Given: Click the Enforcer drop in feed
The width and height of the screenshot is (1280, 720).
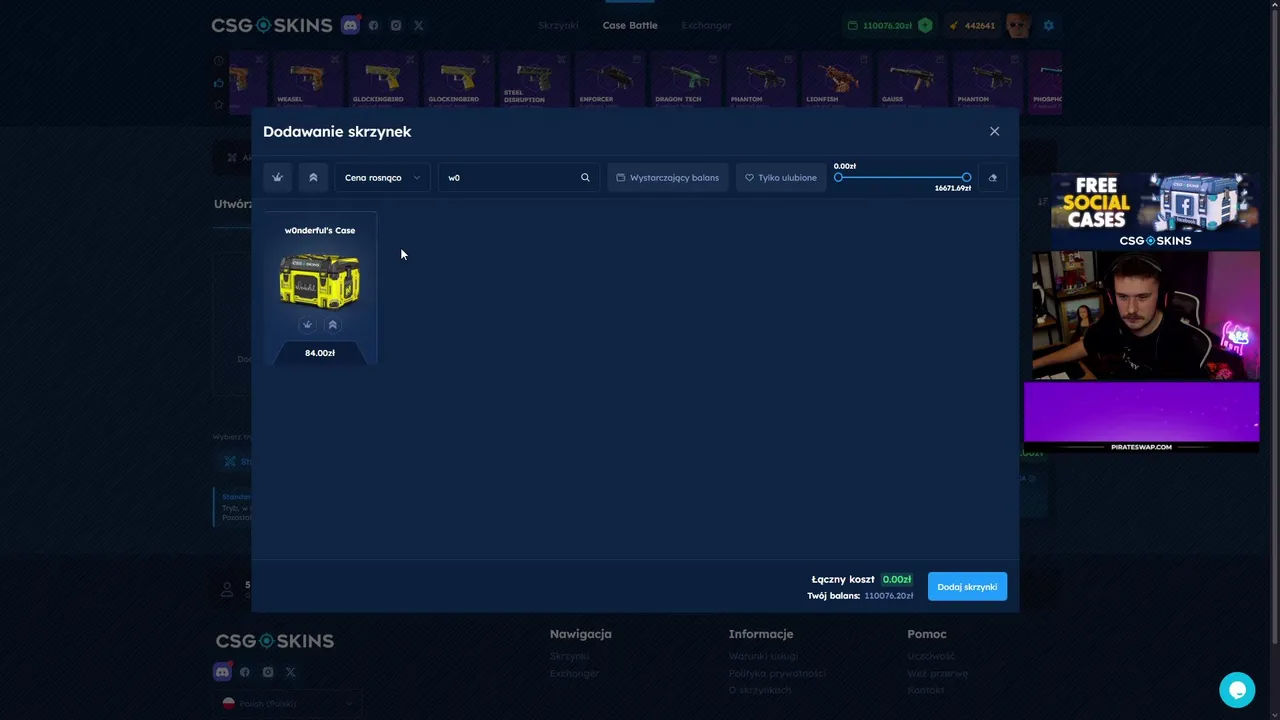Looking at the screenshot, I should click(x=610, y=81).
